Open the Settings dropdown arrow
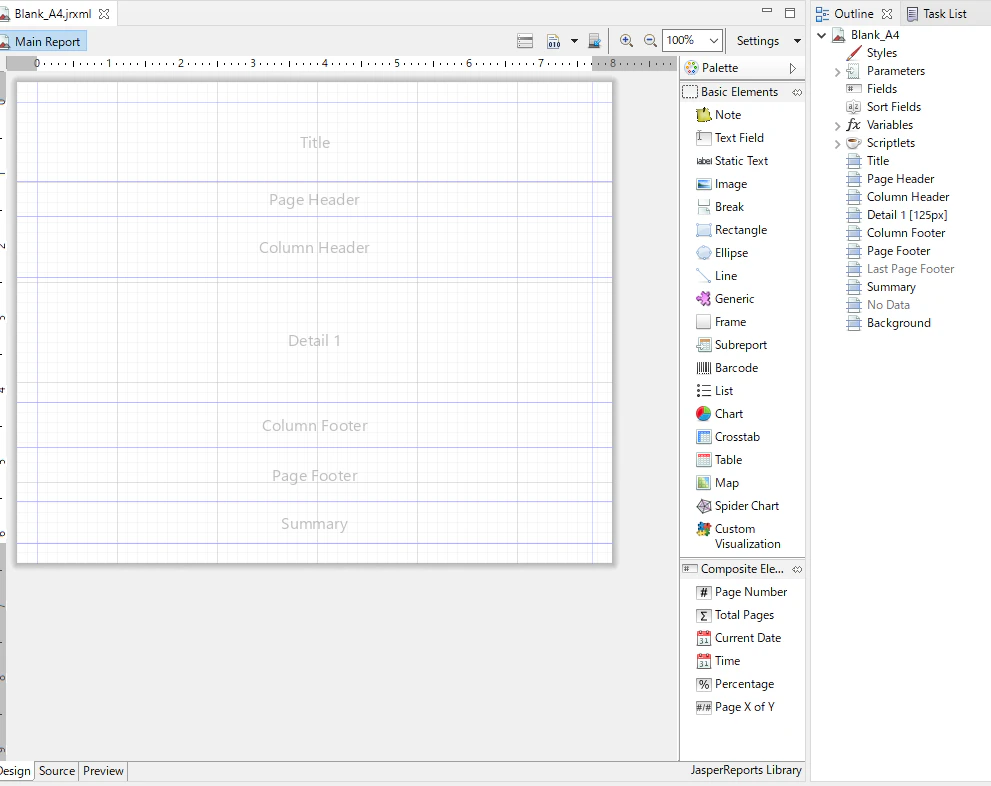 798,41
